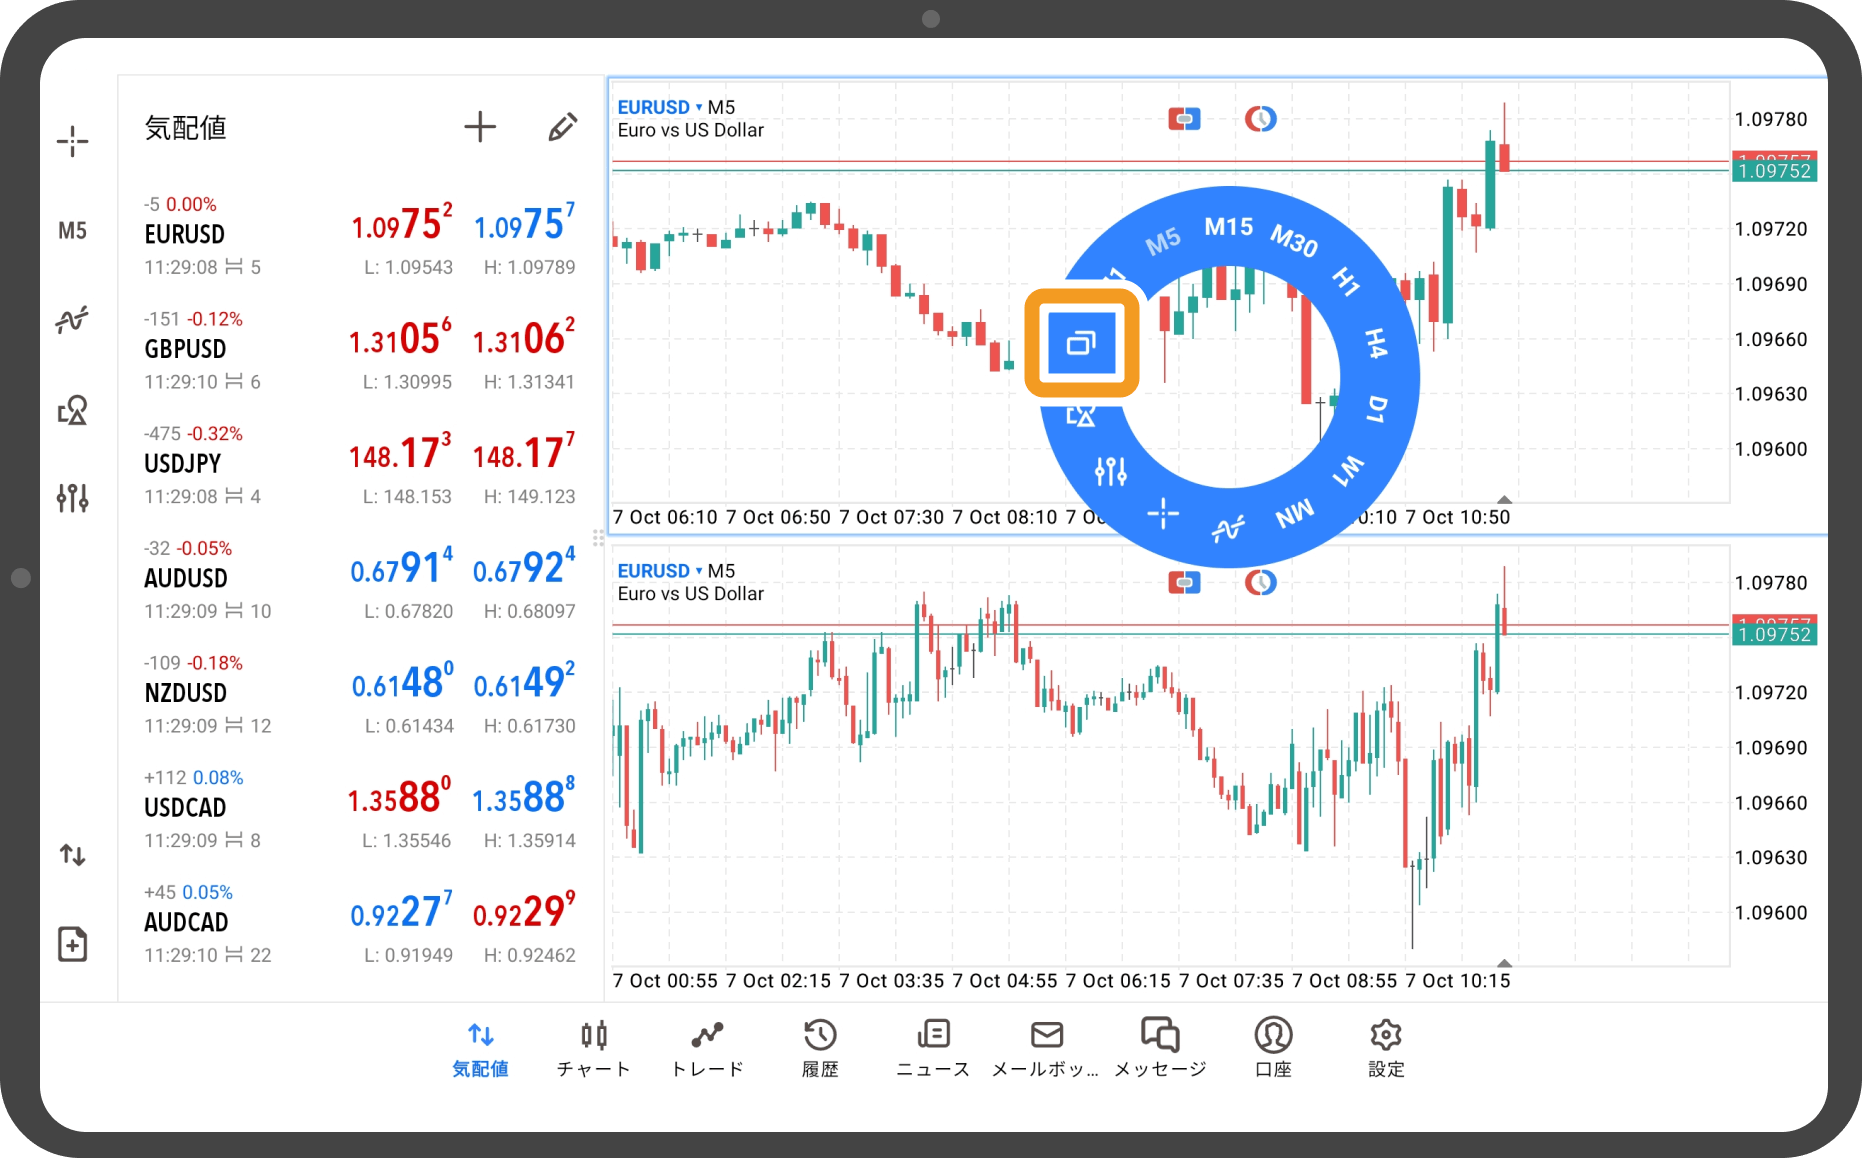Tap the 1.09752 price label on lower chart
Screen dimensions: 1862x1158
tap(1774, 634)
